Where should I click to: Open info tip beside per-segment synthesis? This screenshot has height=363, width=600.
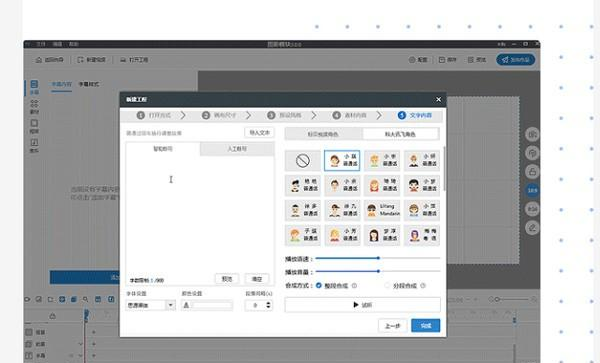pyautogui.click(x=423, y=285)
